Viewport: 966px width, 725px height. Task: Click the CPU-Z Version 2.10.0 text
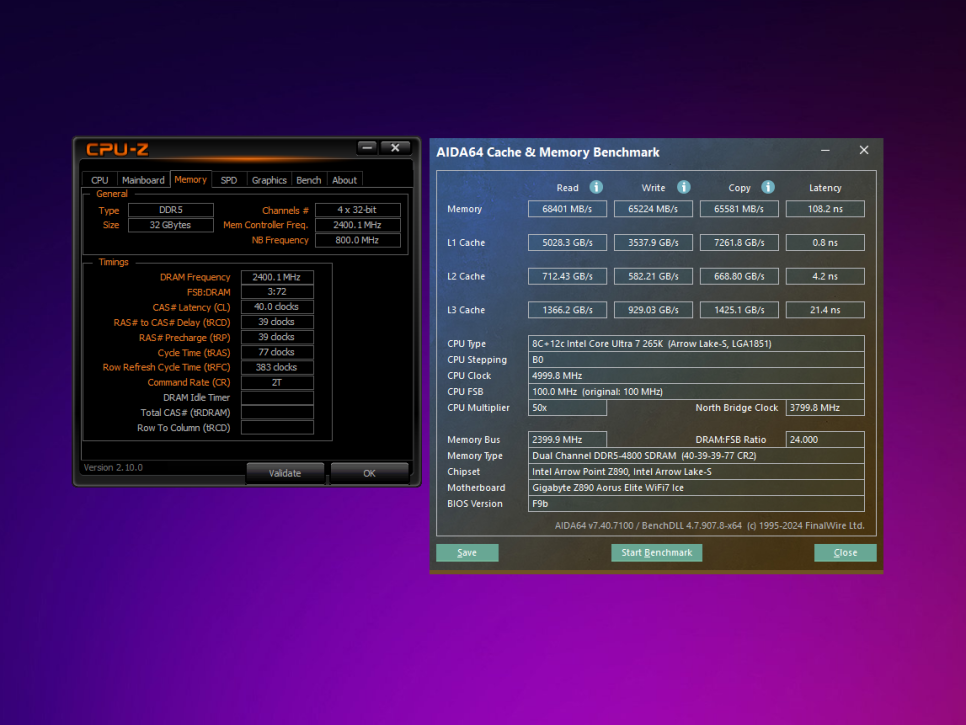click(113, 468)
